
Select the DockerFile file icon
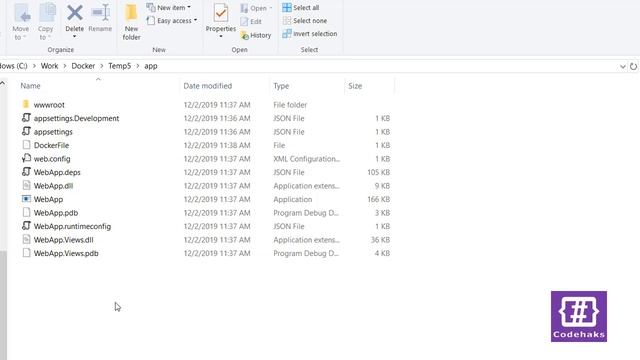click(26, 145)
